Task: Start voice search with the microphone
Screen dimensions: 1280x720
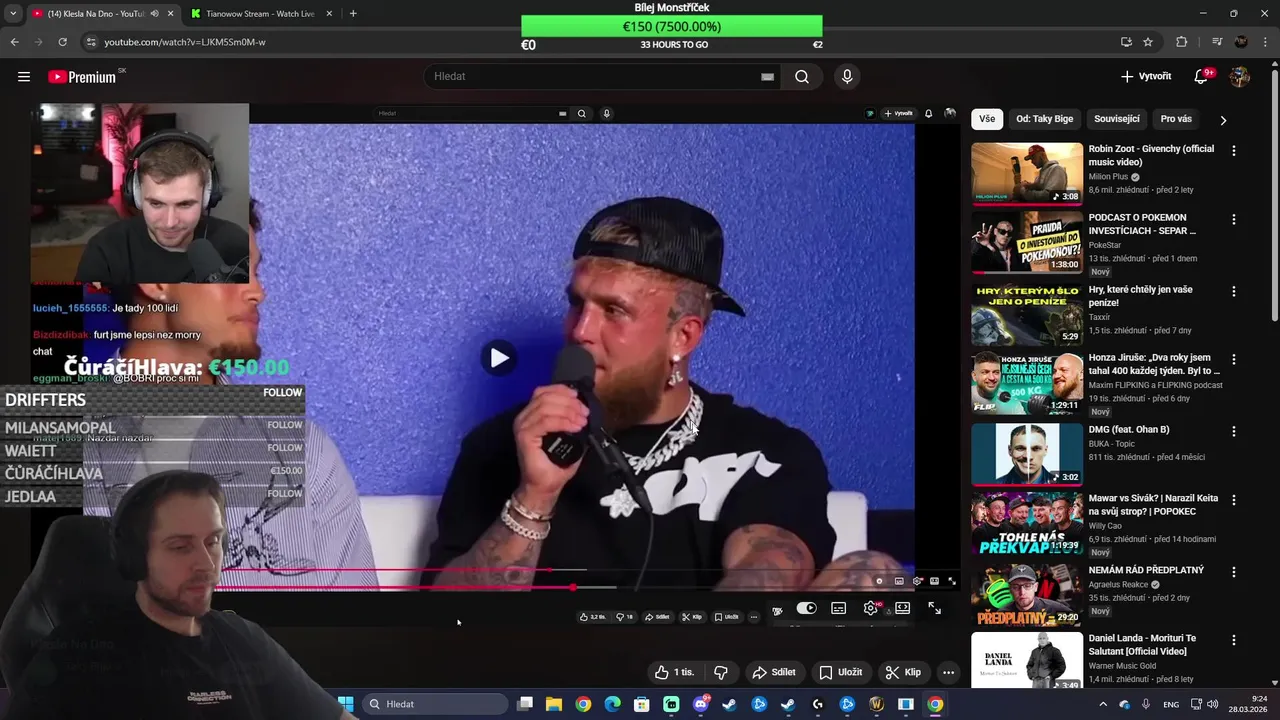Action: 847,77
